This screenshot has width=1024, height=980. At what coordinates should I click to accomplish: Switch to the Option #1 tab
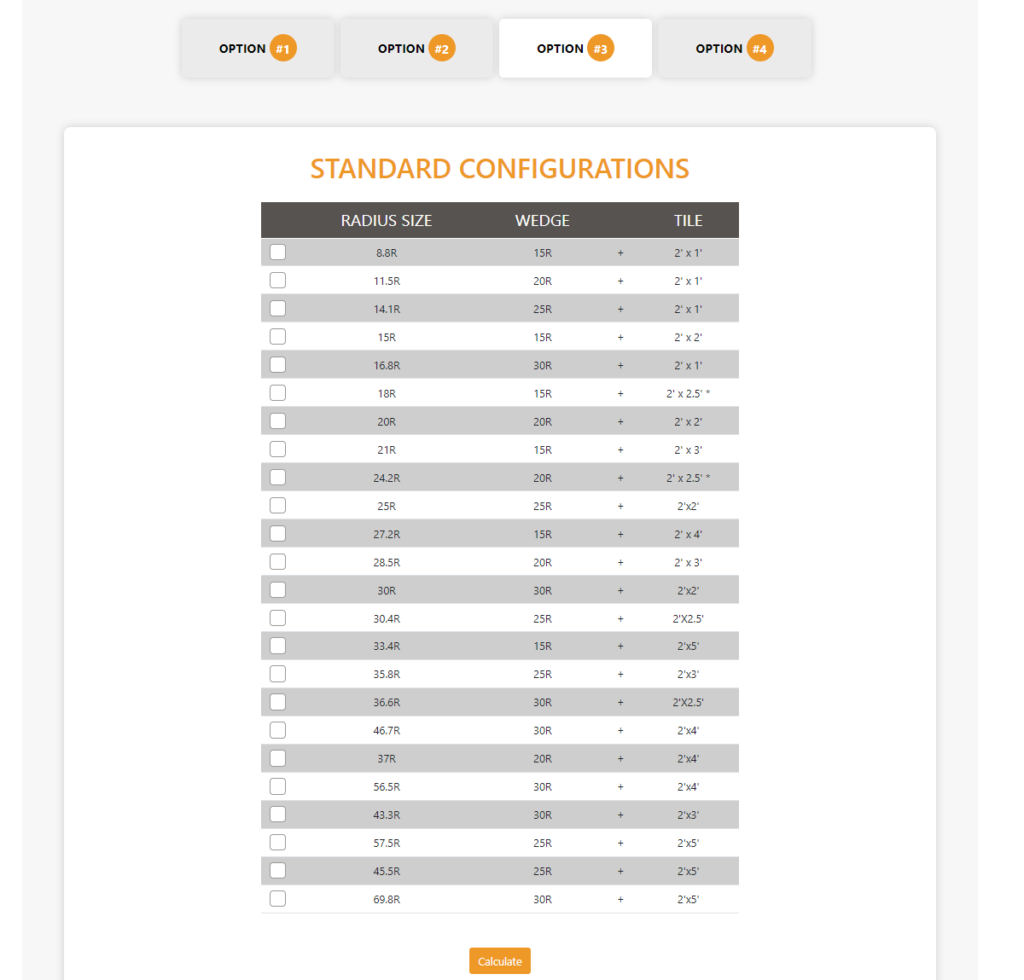point(257,48)
